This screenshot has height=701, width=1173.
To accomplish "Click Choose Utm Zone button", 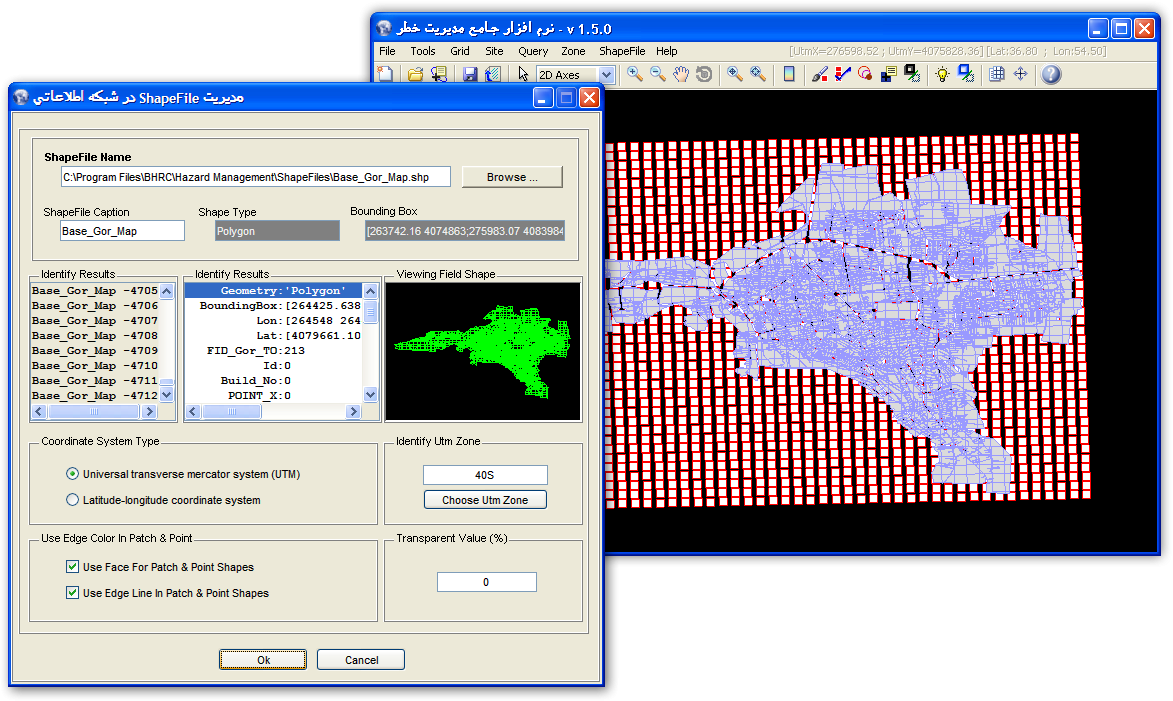I will tap(485, 500).
